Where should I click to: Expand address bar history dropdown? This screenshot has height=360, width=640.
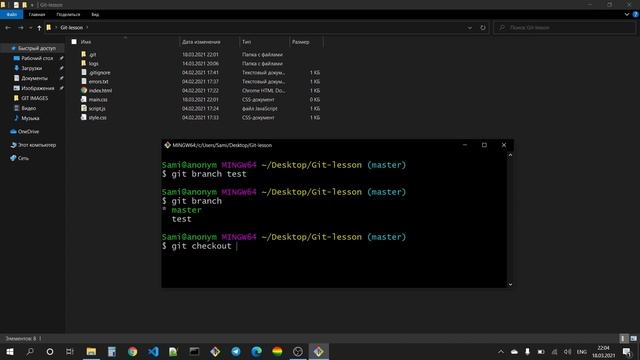[470, 27]
